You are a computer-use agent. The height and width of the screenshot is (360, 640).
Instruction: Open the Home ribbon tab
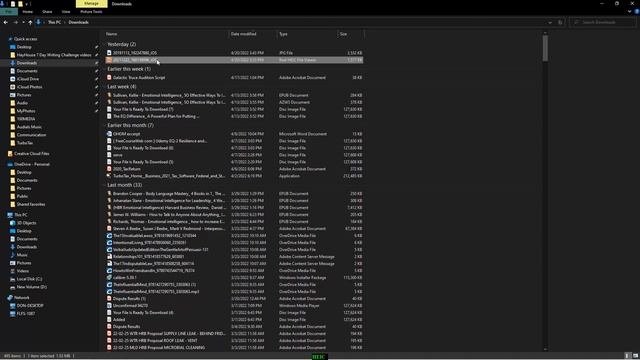28,12
